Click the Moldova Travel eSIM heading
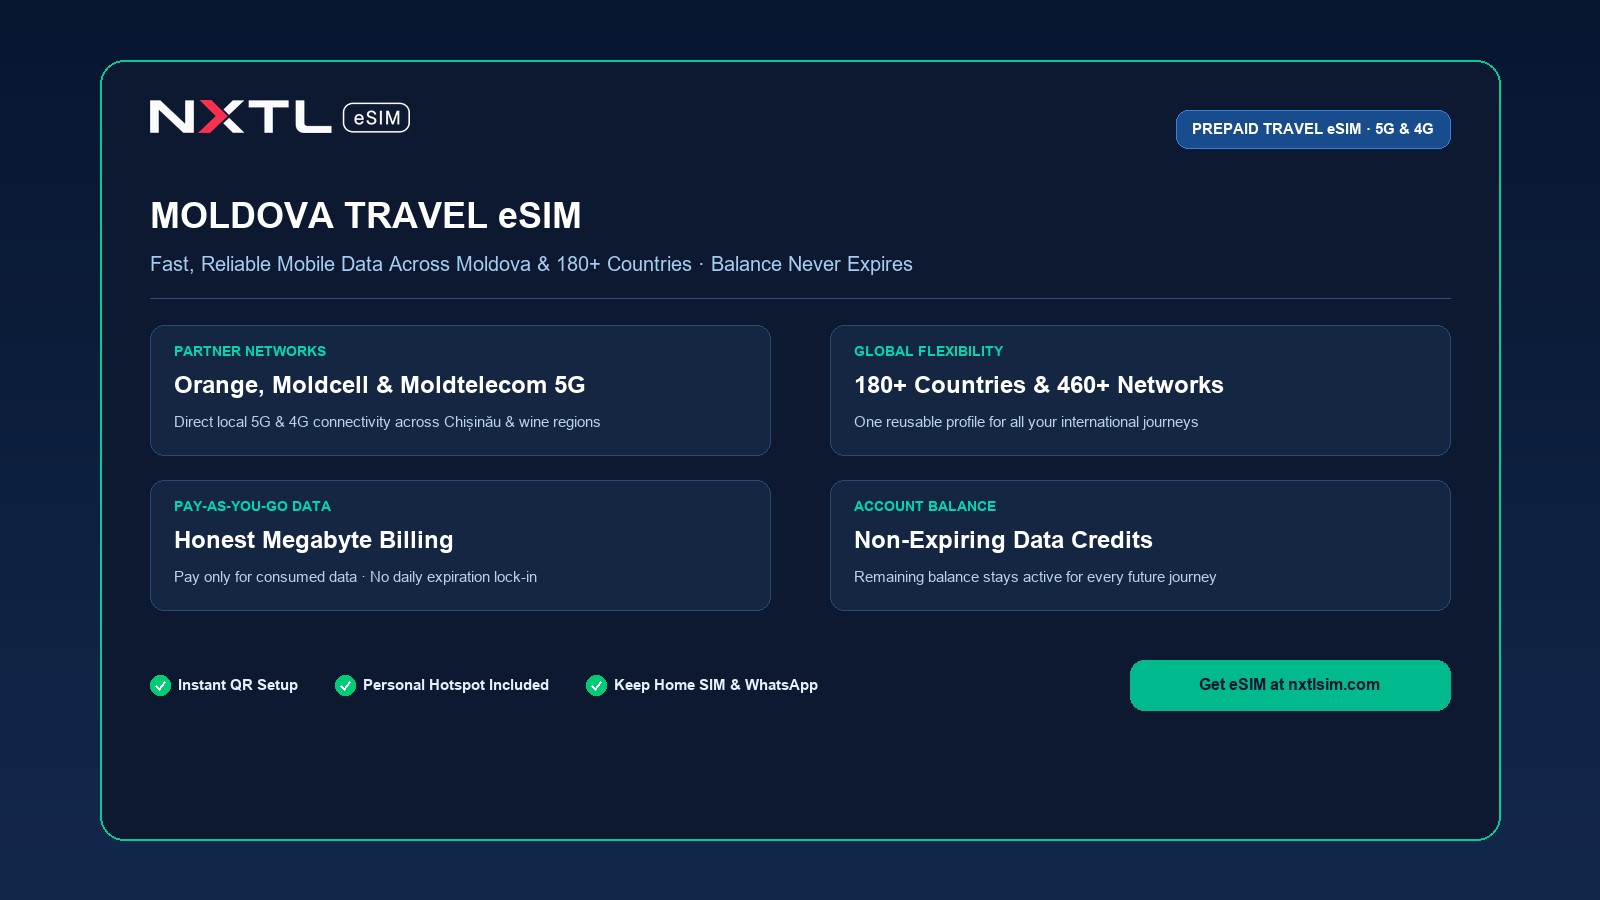 (x=366, y=216)
